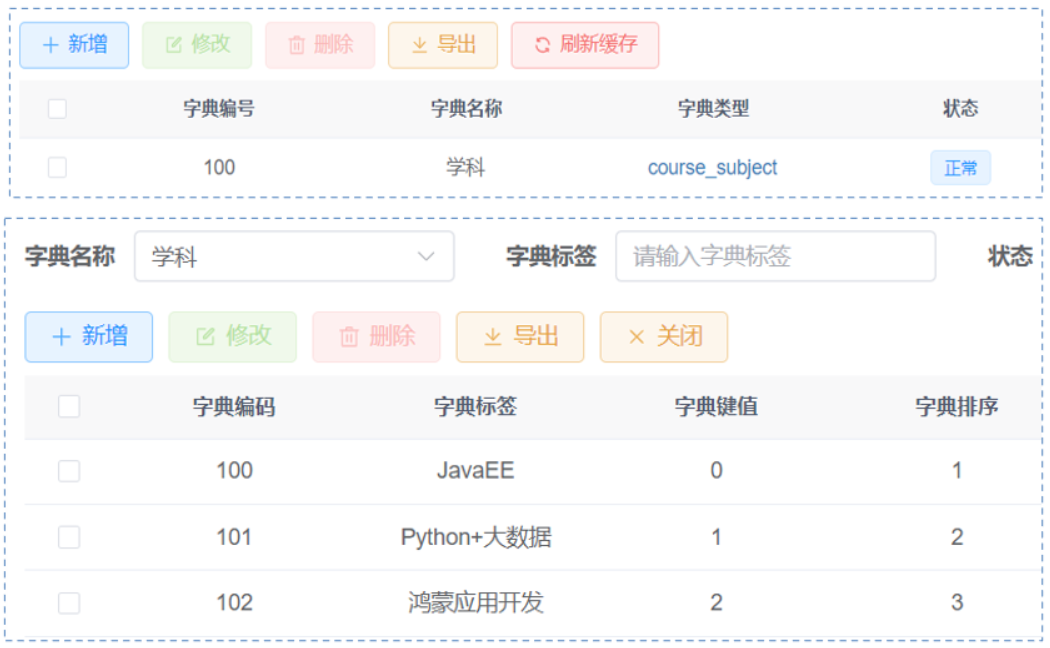The width and height of the screenshot is (1050, 648).
Task: Focus the 请输入字典标签 input field
Action: coord(775,256)
